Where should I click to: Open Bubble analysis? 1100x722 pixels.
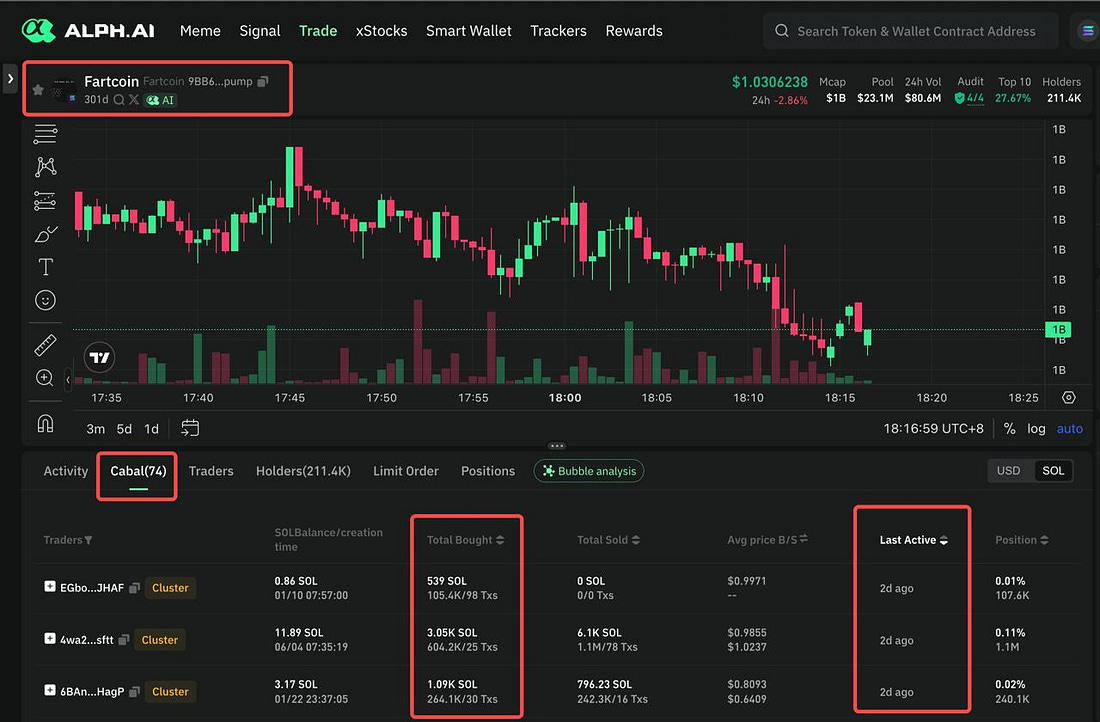click(x=589, y=471)
